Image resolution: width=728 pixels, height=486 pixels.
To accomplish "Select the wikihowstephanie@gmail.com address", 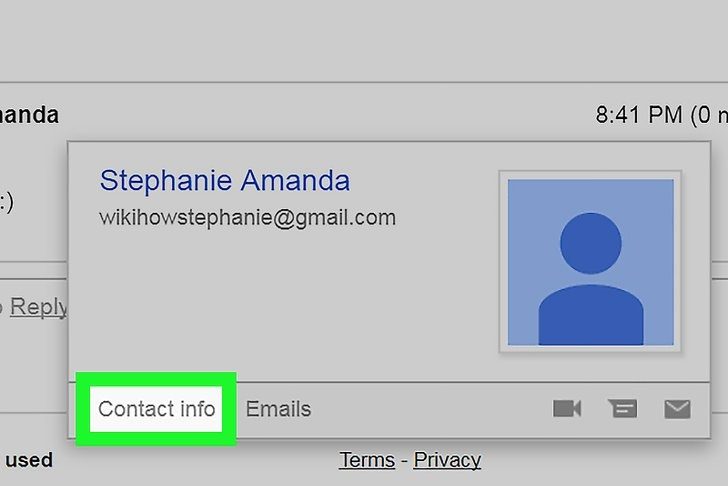I will pos(247,217).
